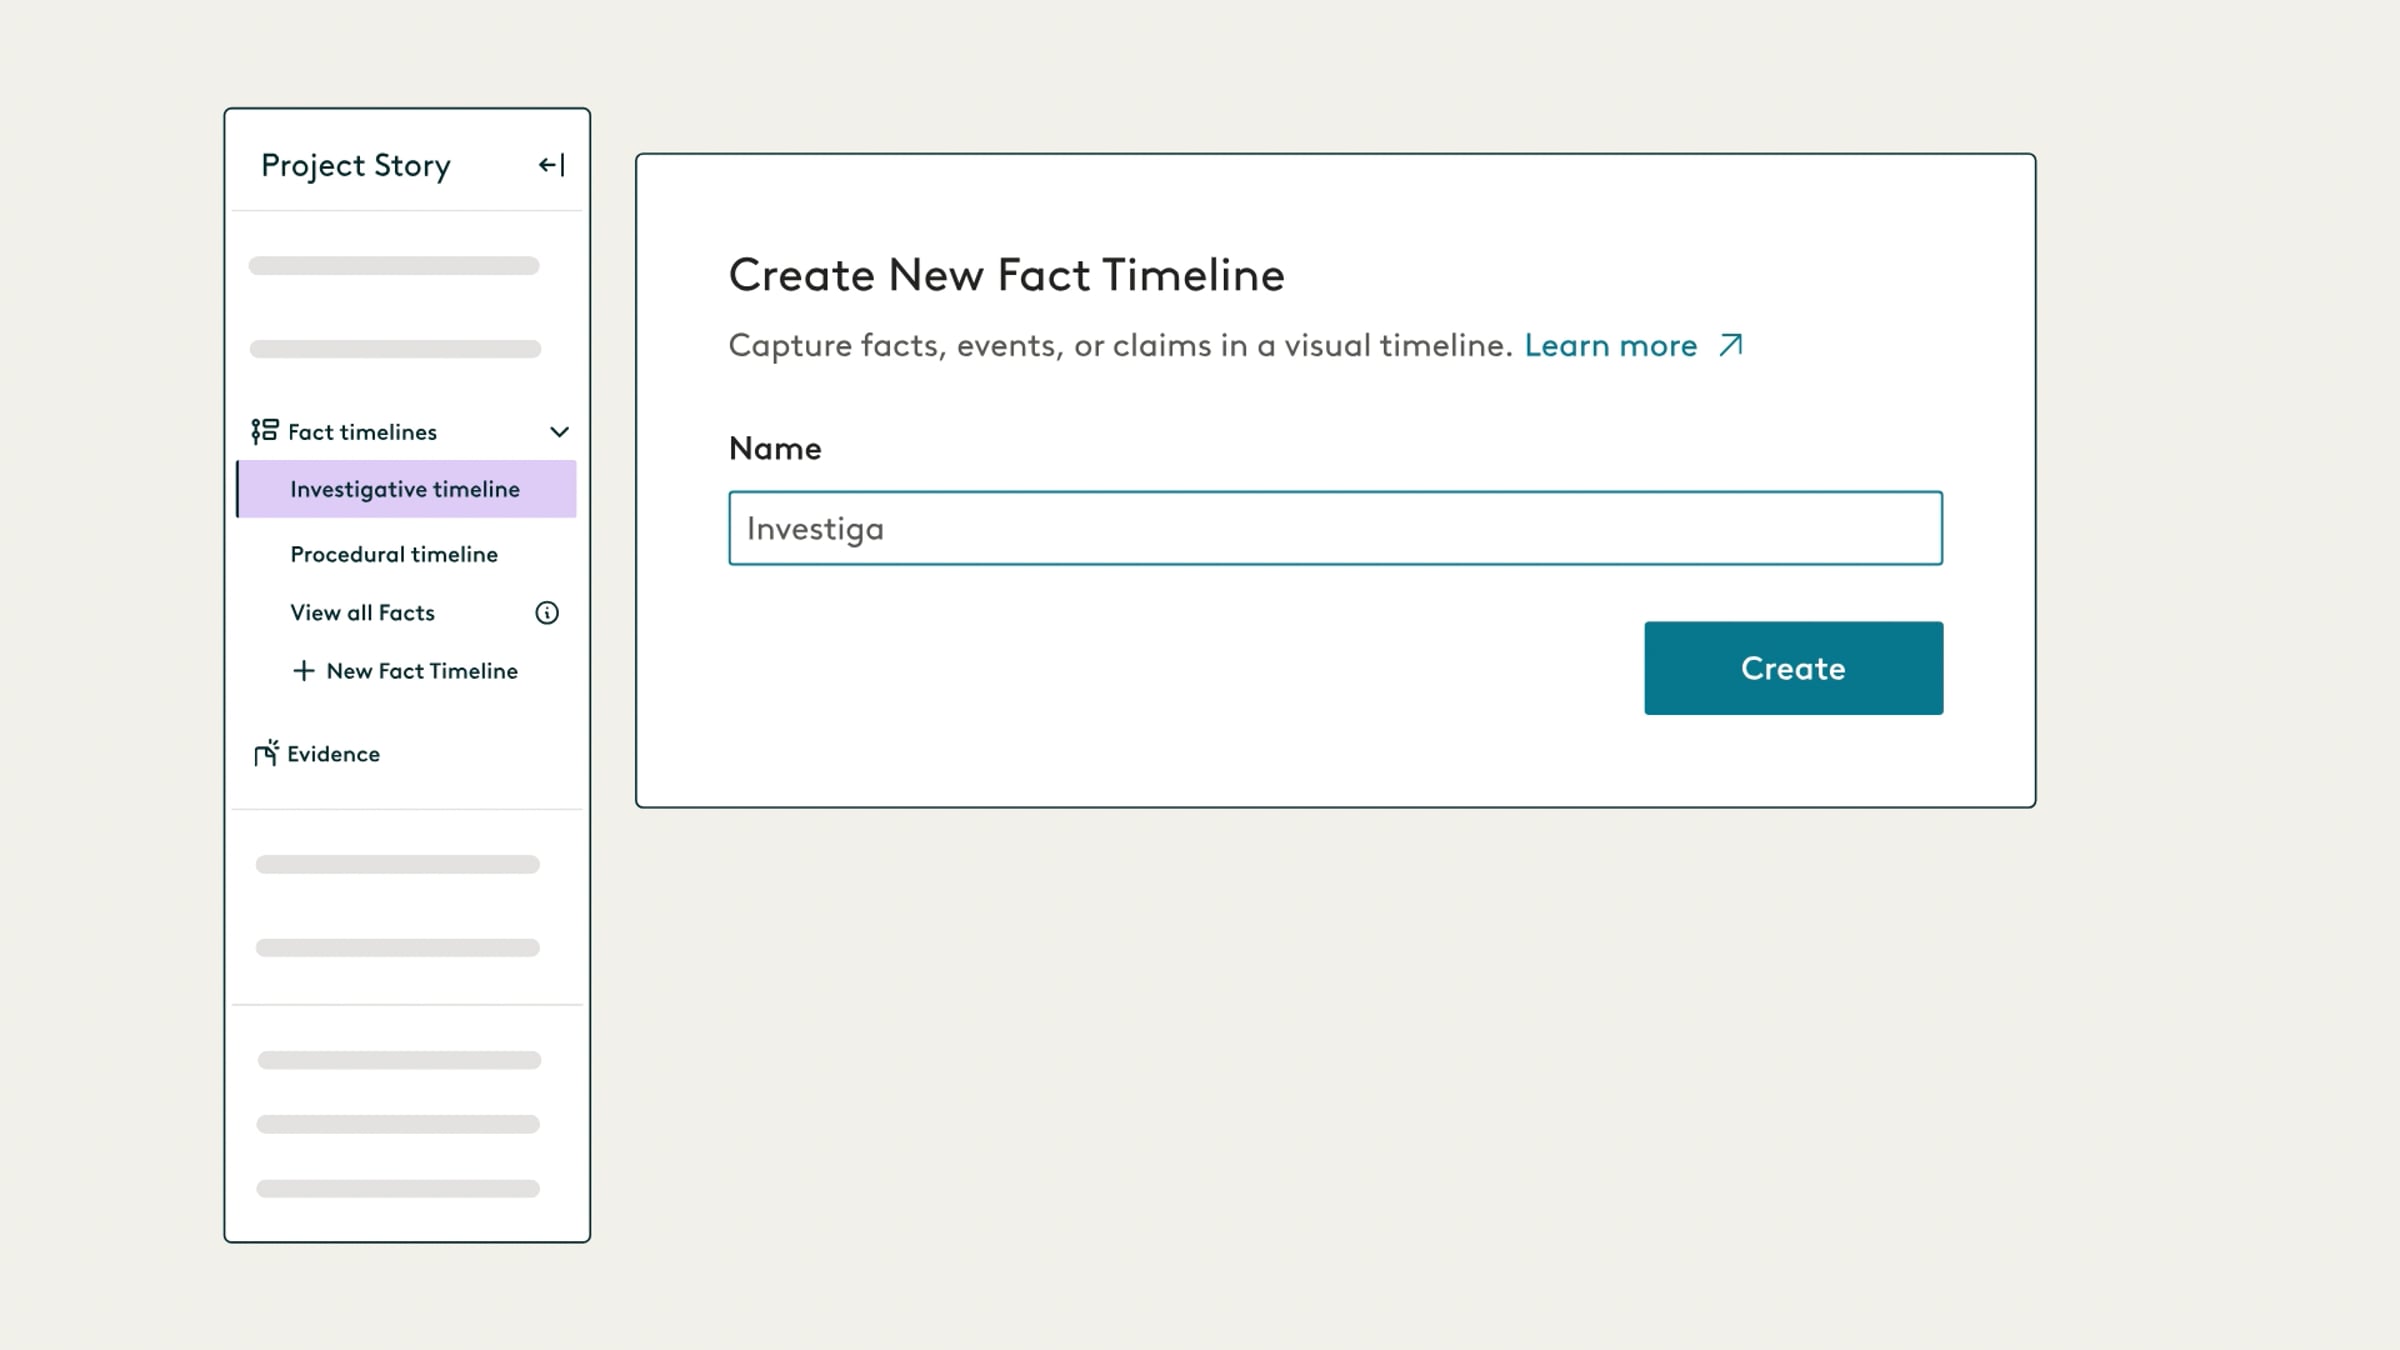Viewport: 2400px width, 1350px height.
Task: Open View all Facts
Action: click(x=362, y=612)
